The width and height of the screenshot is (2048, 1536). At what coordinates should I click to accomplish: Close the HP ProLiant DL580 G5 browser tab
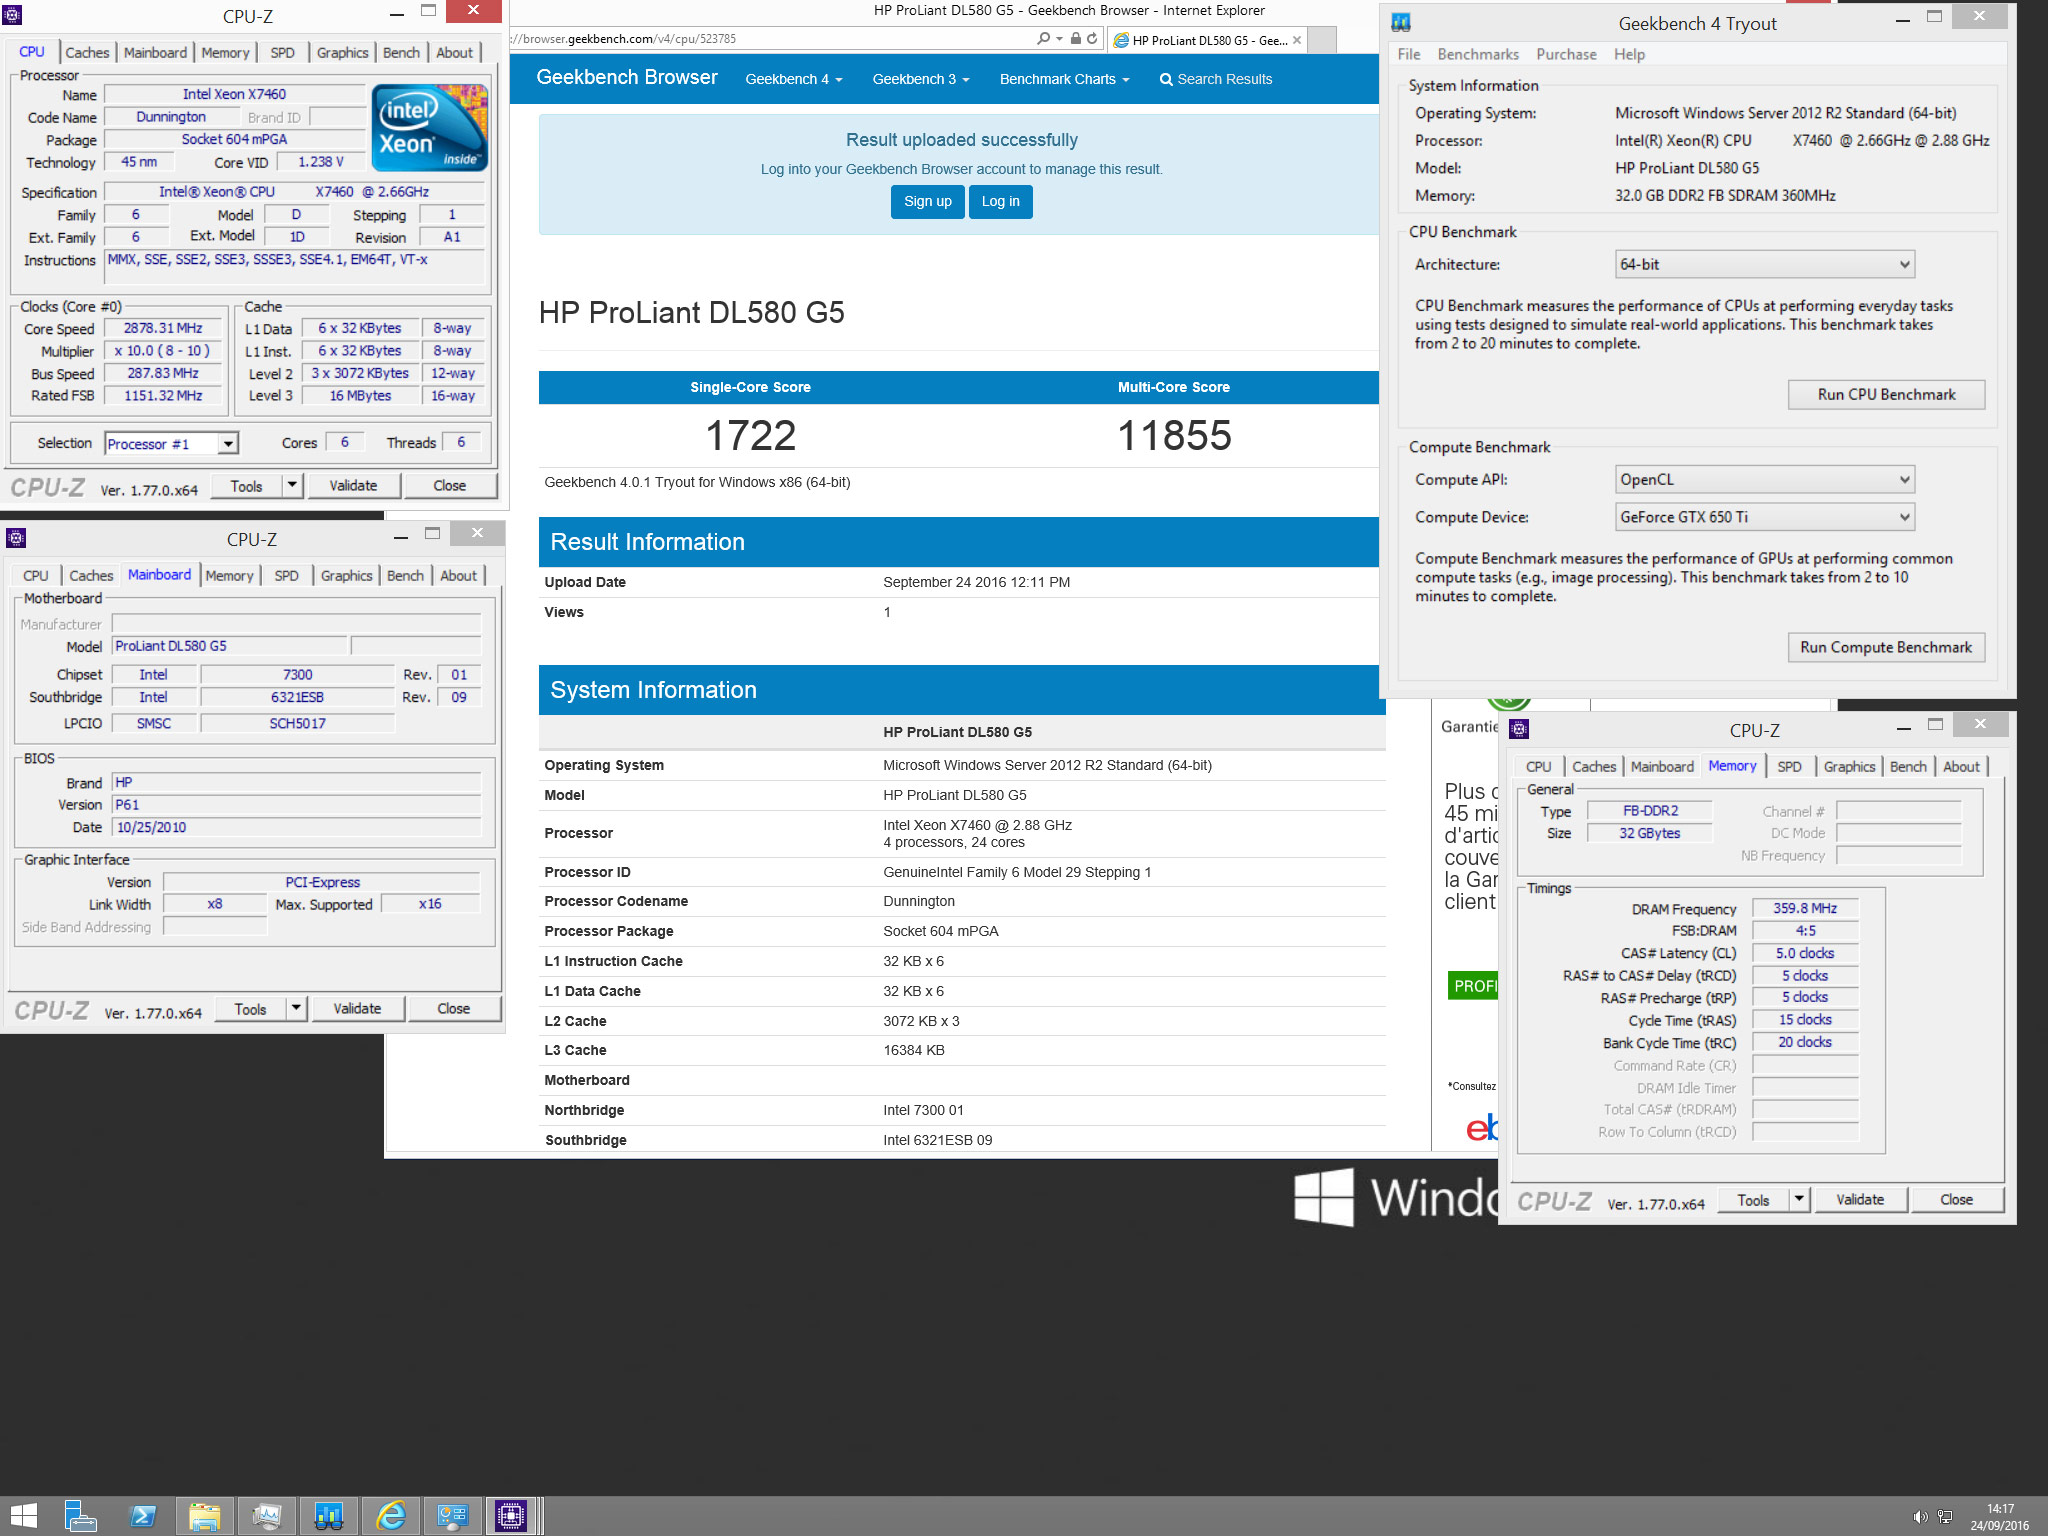tap(1297, 40)
